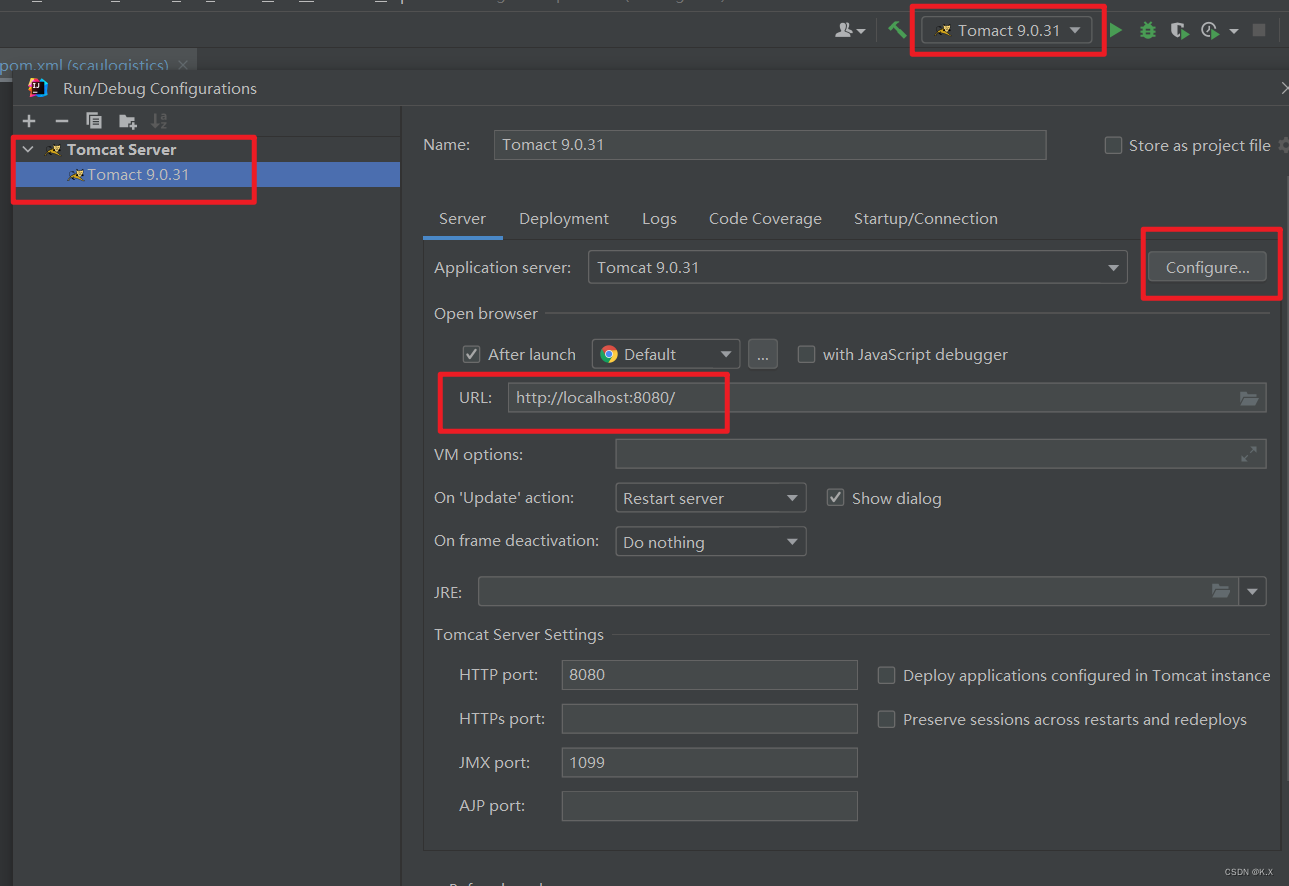
Task: Toggle the Show dialog checkbox
Action: 836,498
